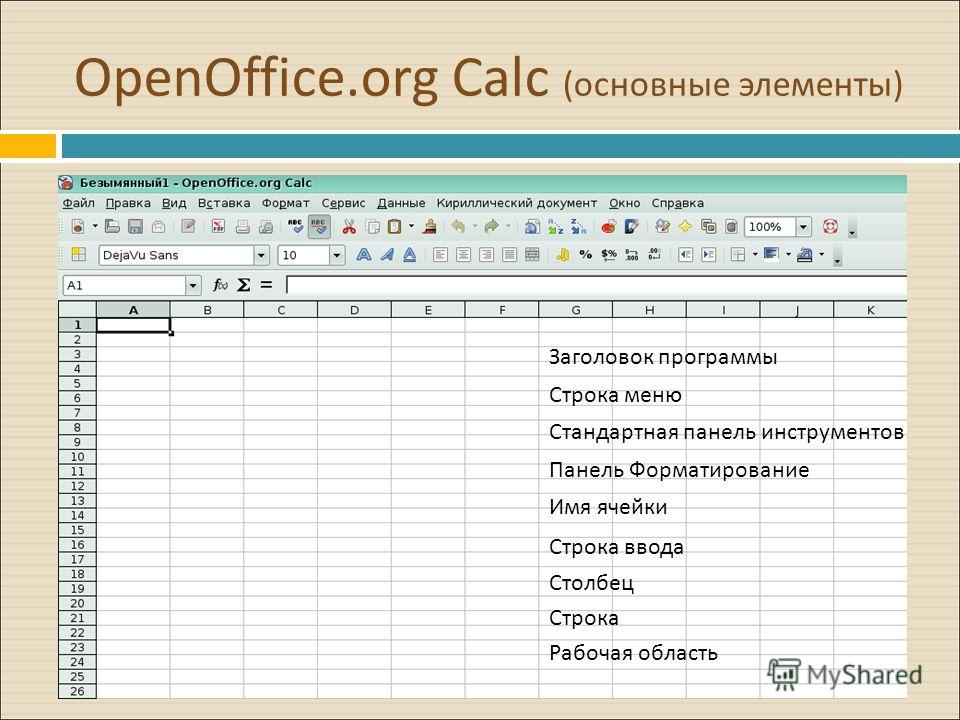Click the Cut scissors icon

click(x=349, y=227)
